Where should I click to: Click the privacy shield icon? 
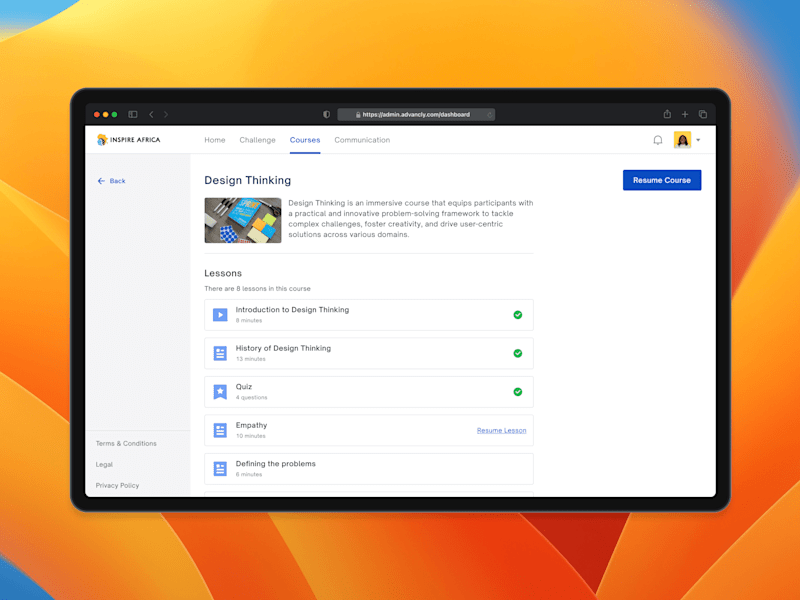327,114
